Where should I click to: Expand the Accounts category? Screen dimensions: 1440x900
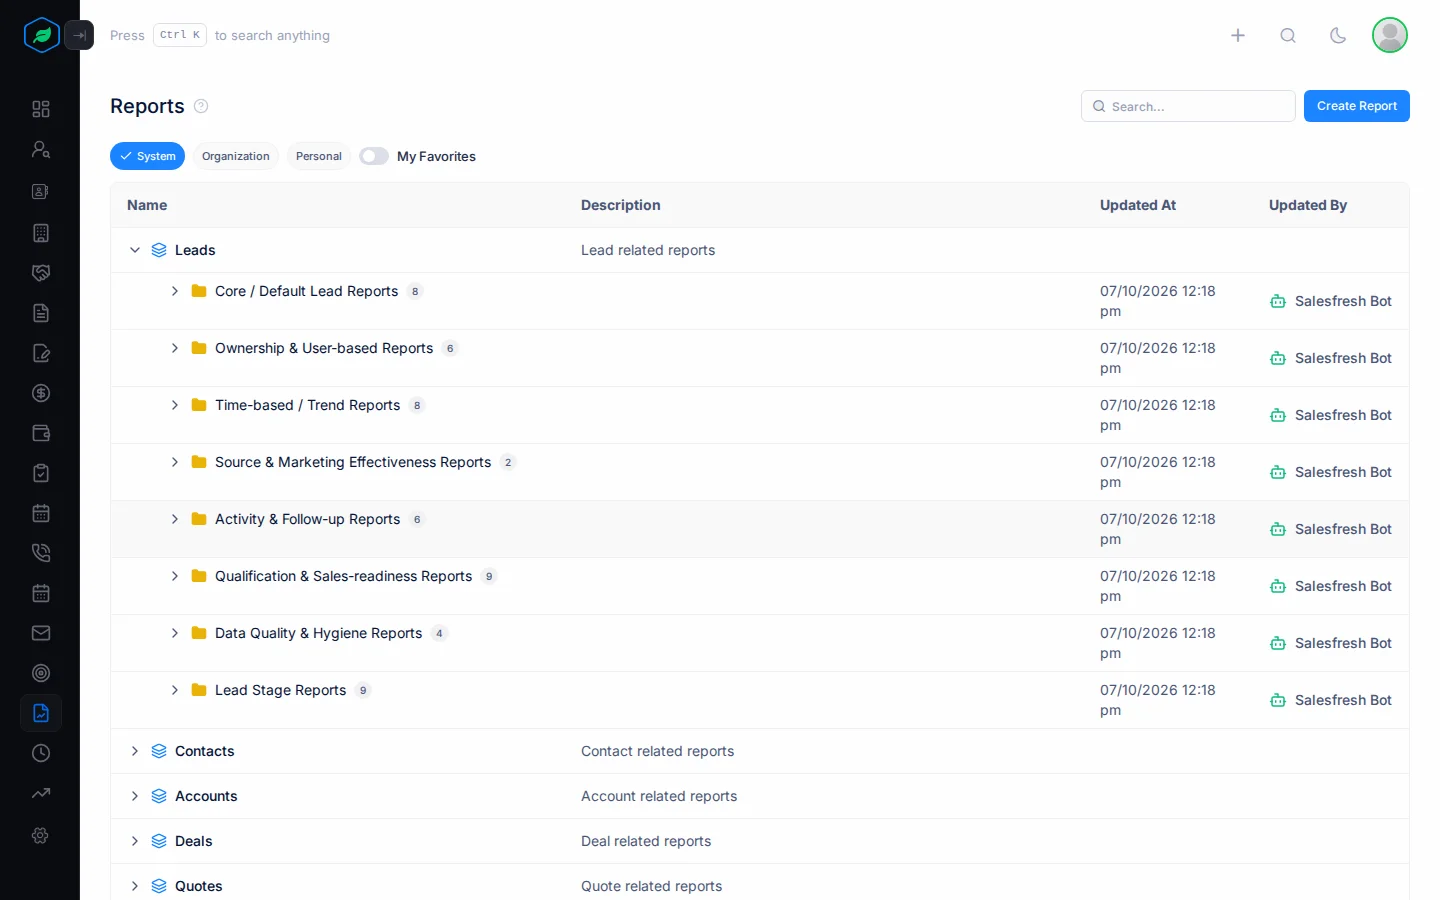tap(135, 796)
